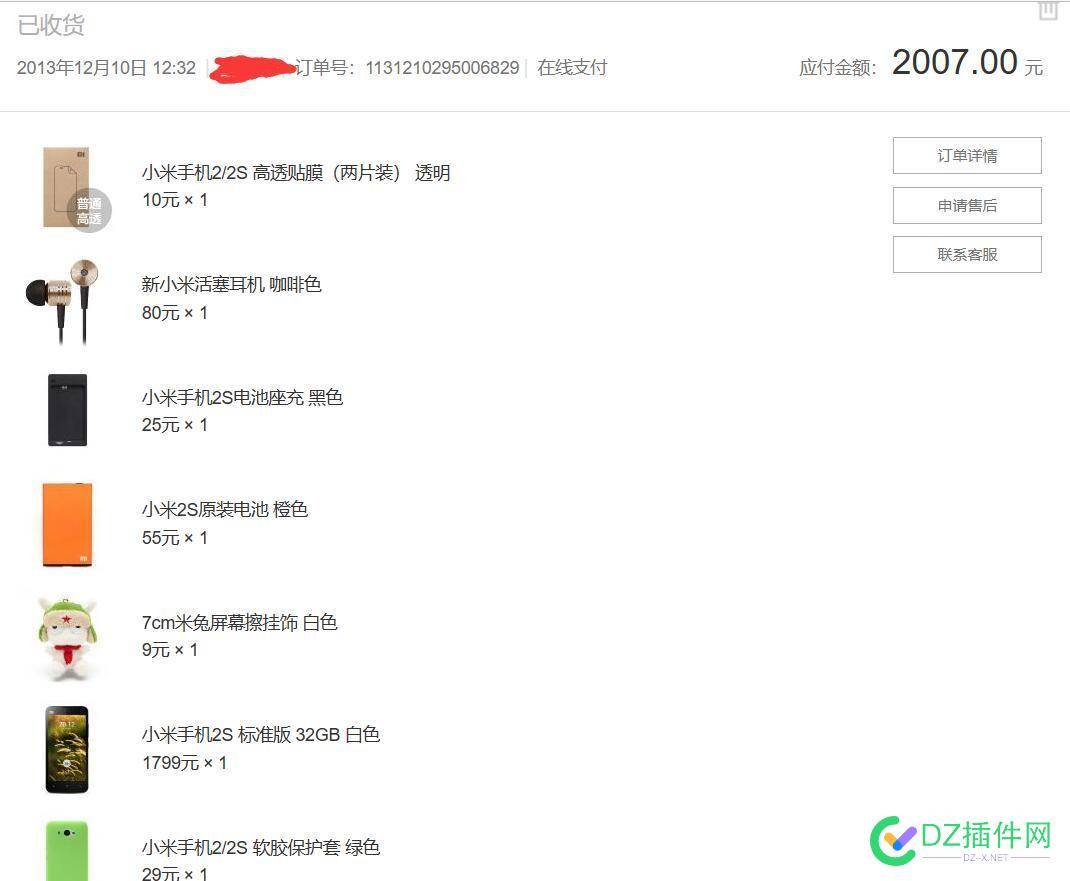Screen dimensions: 1070x881
Task: Open the black battery charger thumbnail
Action: (67, 410)
